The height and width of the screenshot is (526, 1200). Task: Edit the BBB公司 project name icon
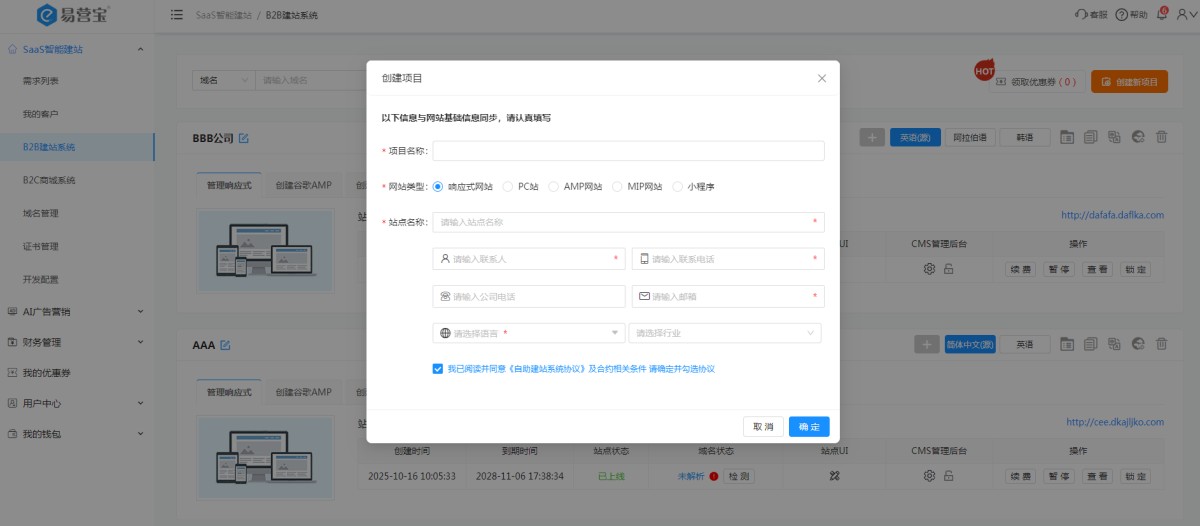(x=244, y=138)
